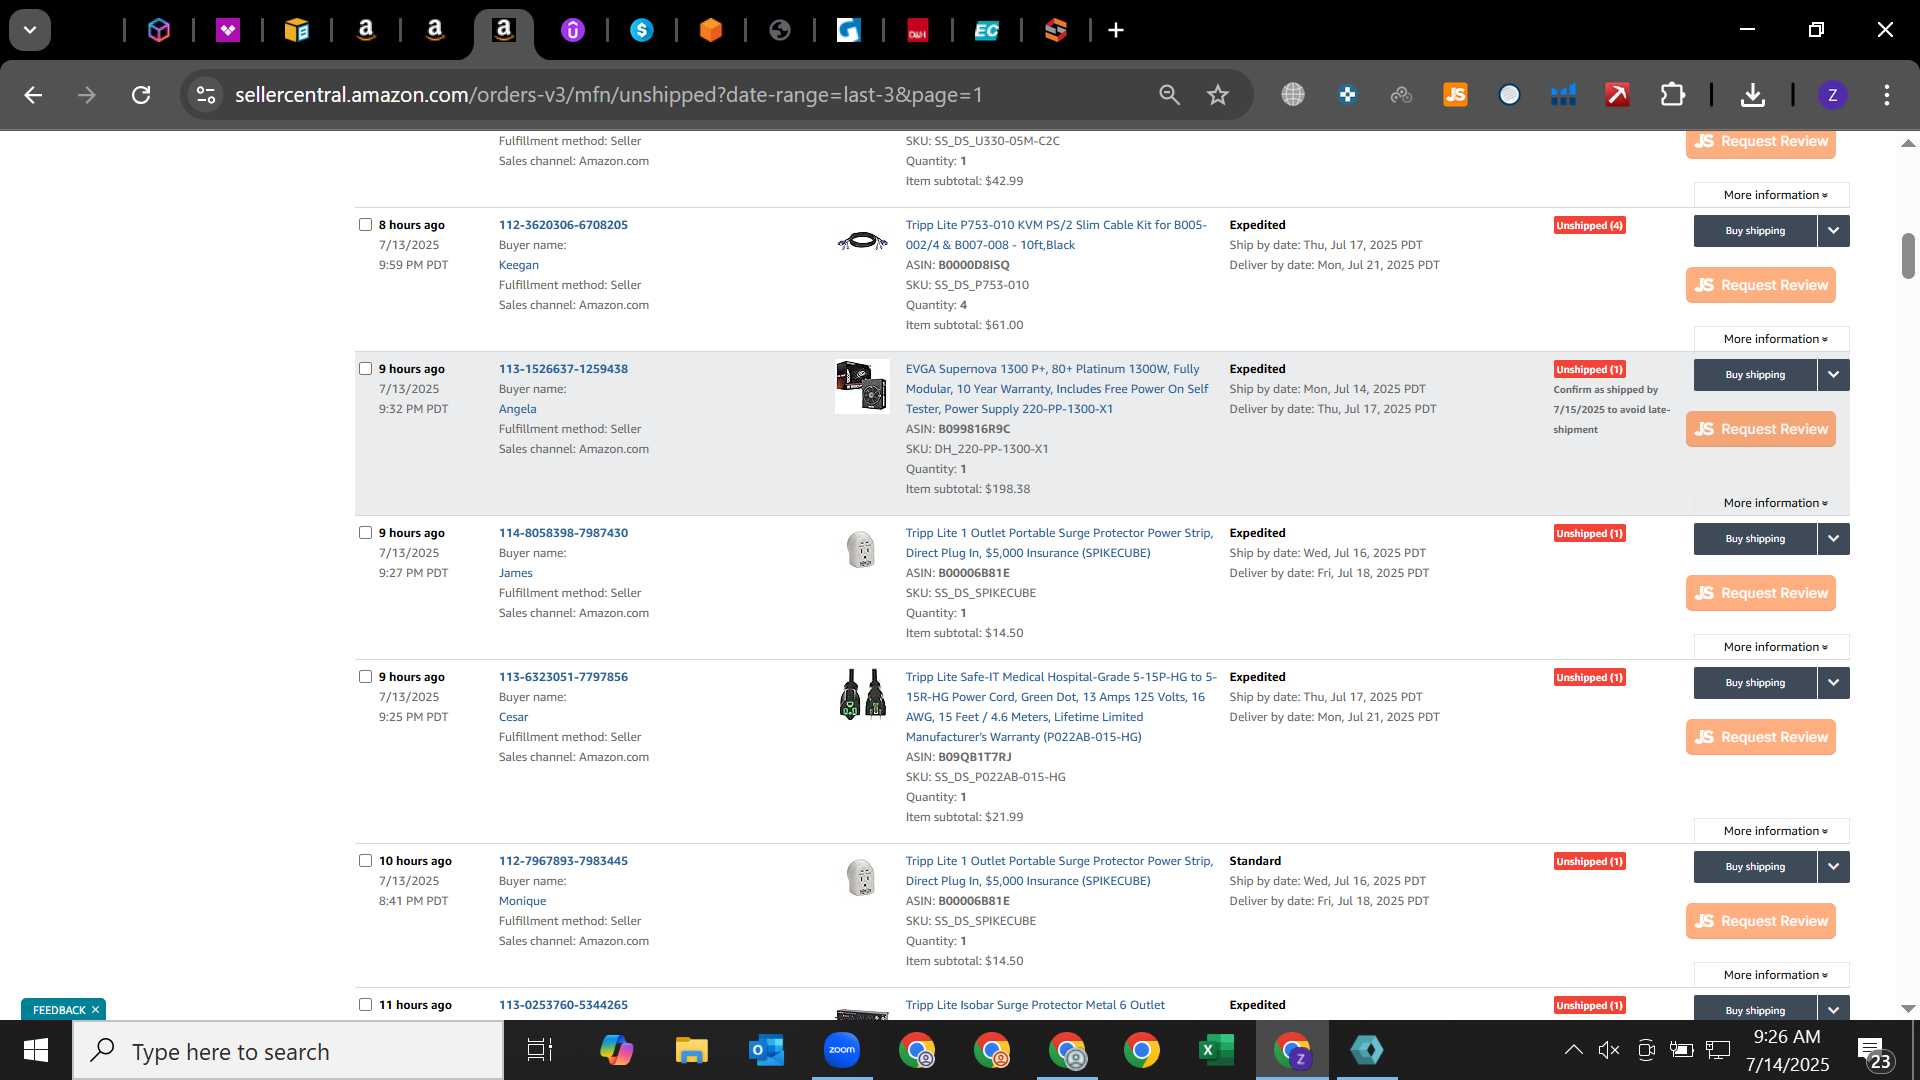Click the scrollbar down arrow

(x=1908, y=1009)
